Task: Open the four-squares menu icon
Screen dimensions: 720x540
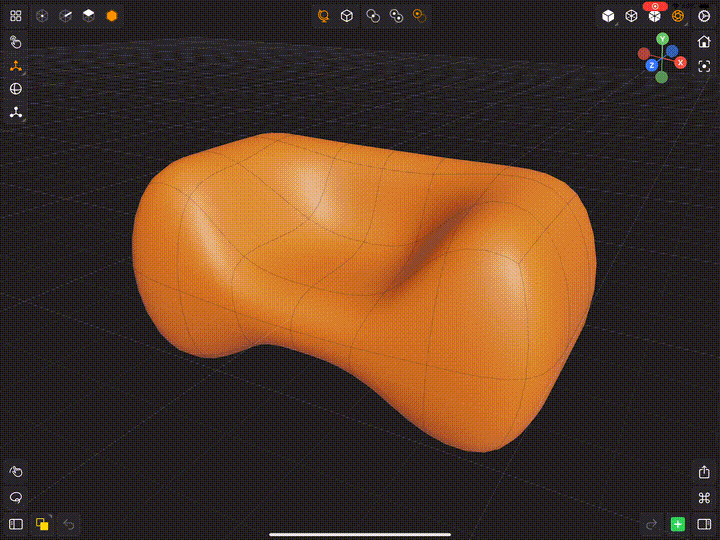Action: (16, 16)
